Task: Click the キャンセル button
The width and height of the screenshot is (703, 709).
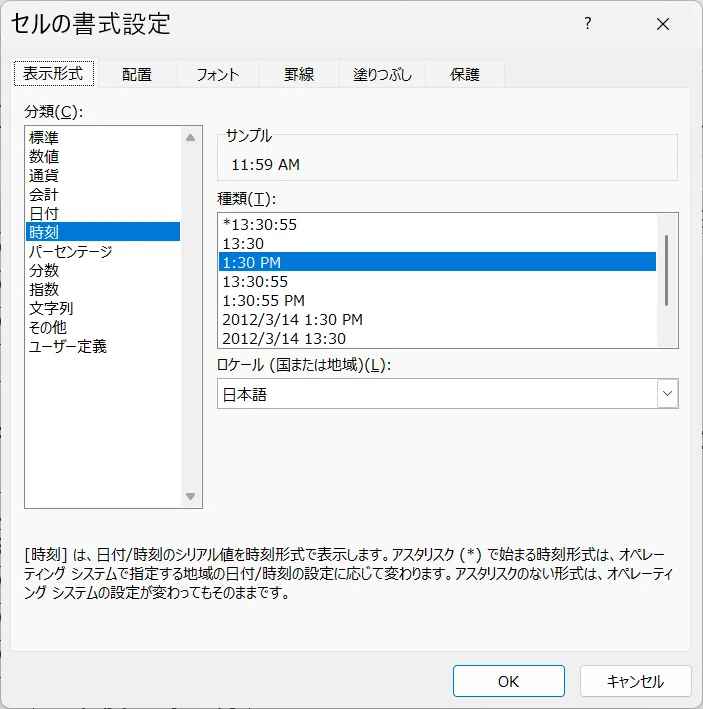Action: pos(635,681)
